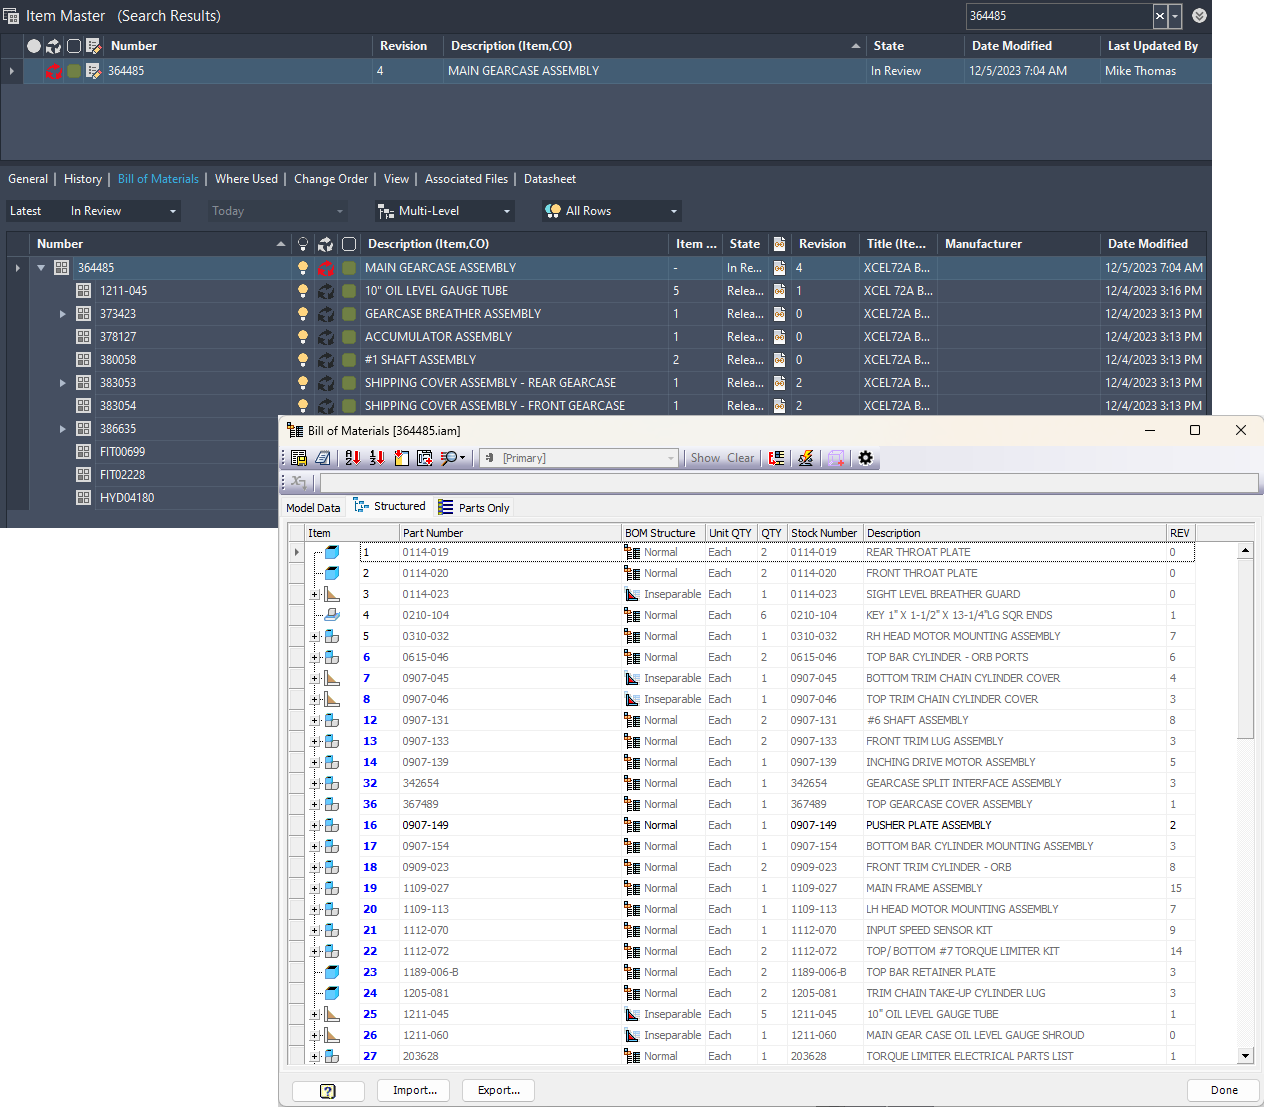Select the Sort Ascending icon in BOM toolbar

[351, 458]
